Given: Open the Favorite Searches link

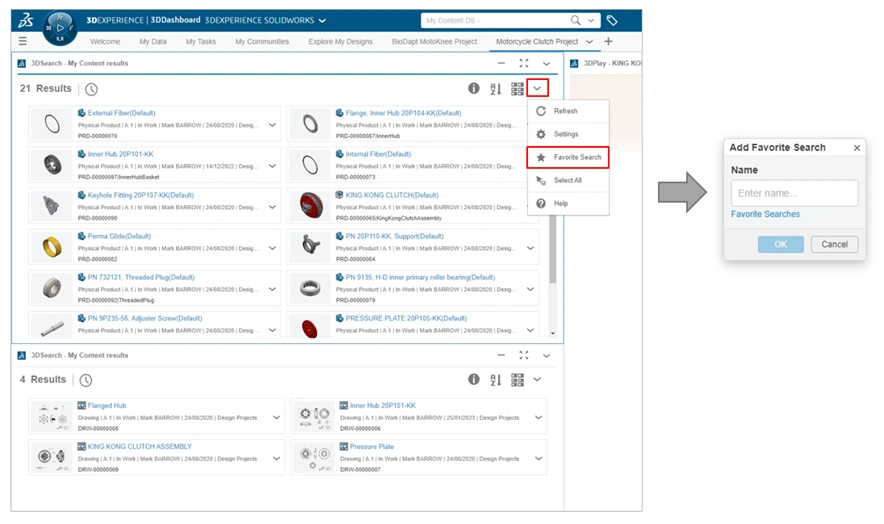Looking at the screenshot, I should click(x=765, y=214).
